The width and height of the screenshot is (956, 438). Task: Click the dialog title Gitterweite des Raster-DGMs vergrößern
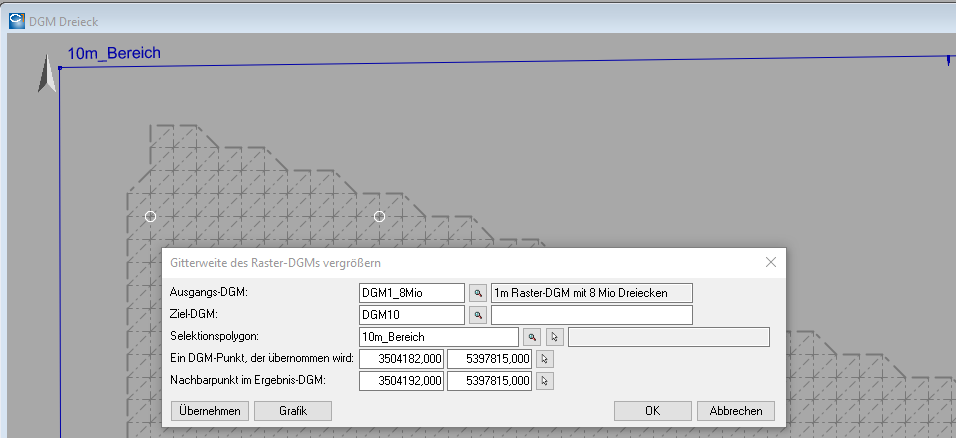click(x=274, y=263)
